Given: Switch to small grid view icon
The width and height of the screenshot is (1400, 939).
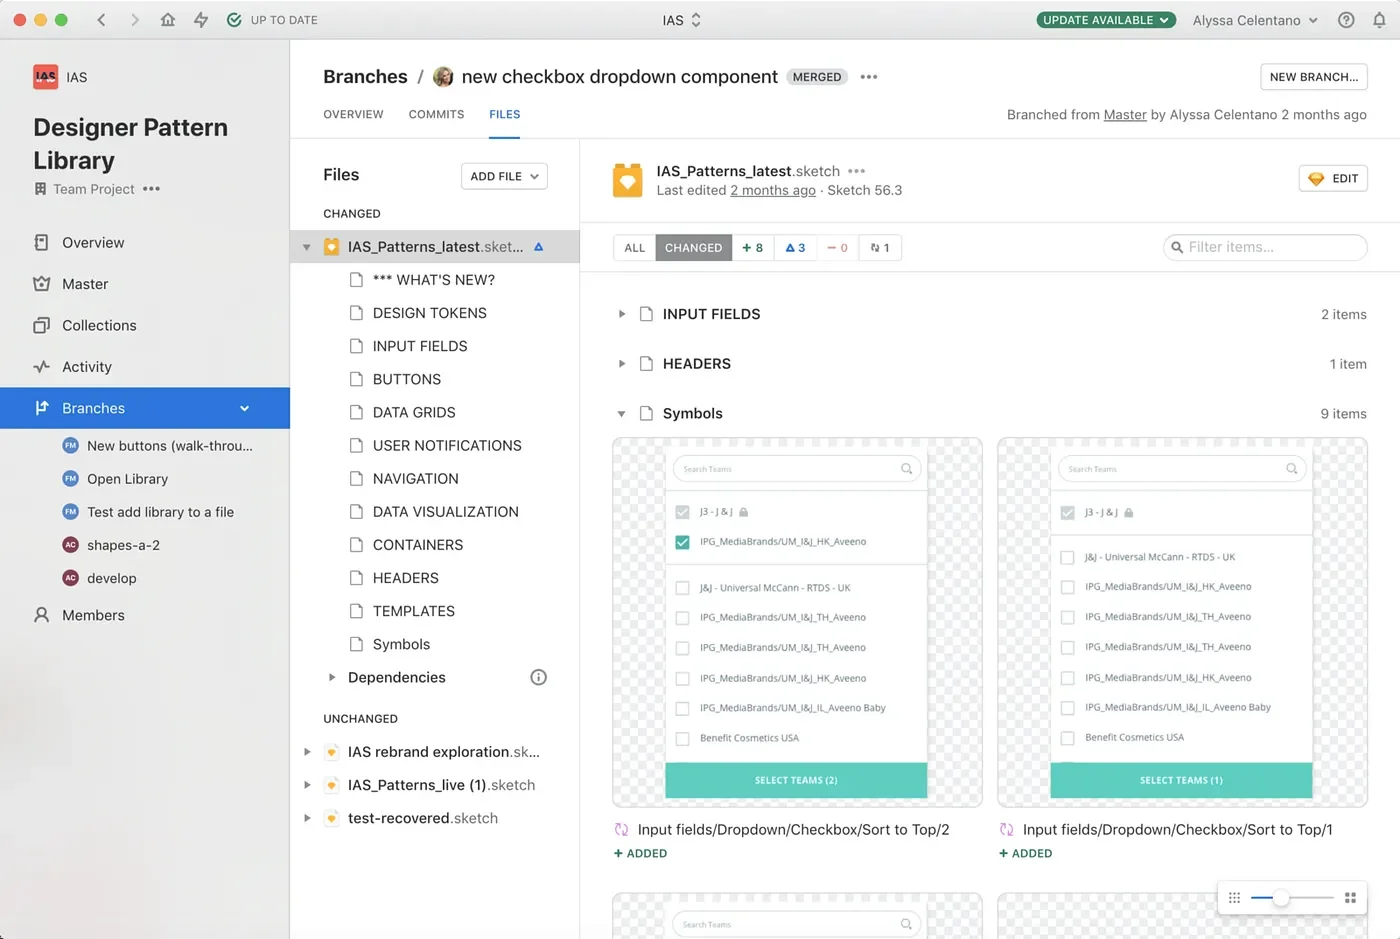Looking at the screenshot, I should click(1234, 898).
